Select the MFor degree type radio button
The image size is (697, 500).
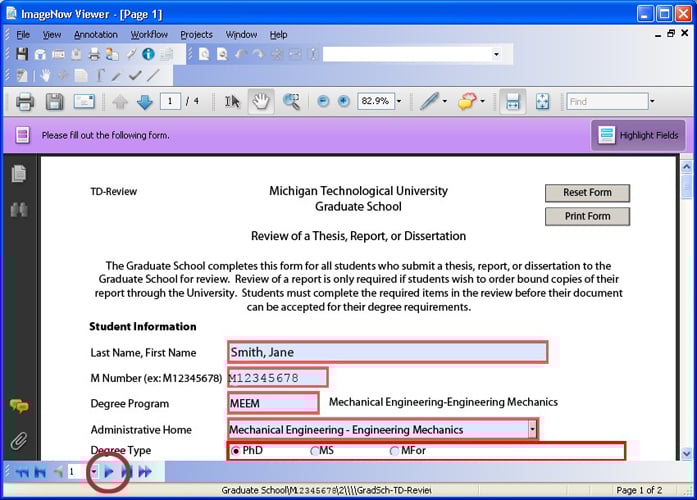[x=394, y=451]
